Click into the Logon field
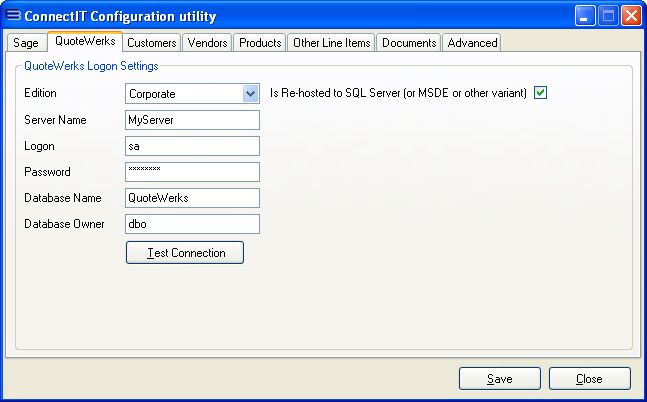The width and height of the screenshot is (647, 402). point(192,146)
